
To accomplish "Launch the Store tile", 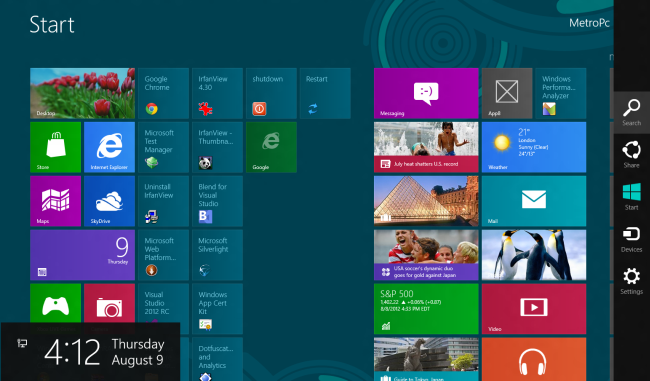I will 56,147.
